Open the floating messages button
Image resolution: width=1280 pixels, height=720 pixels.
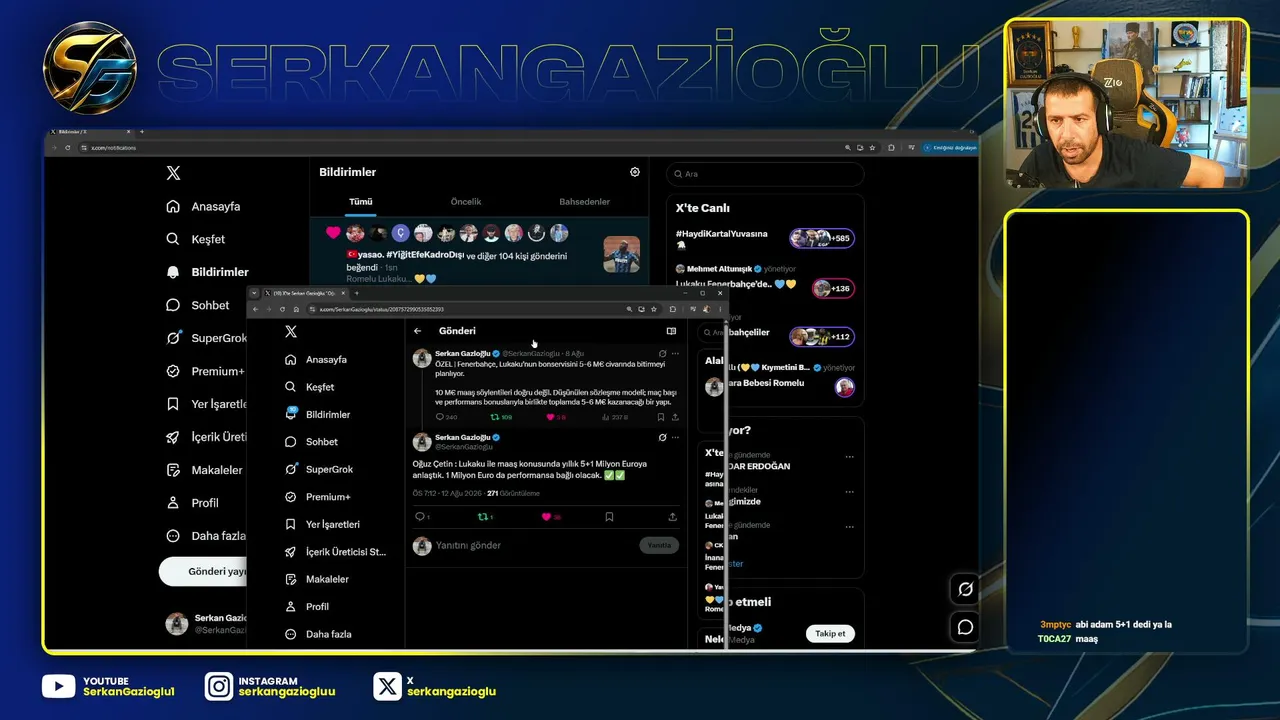click(965, 627)
